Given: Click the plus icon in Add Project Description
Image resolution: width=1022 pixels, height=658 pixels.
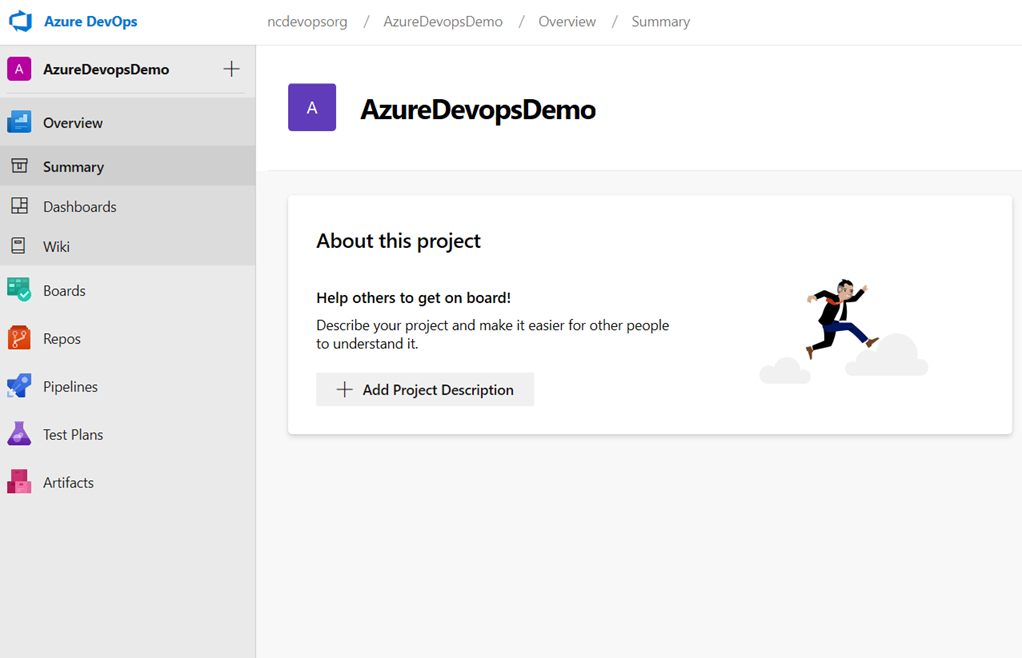Looking at the screenshot, I should (344, 390).
